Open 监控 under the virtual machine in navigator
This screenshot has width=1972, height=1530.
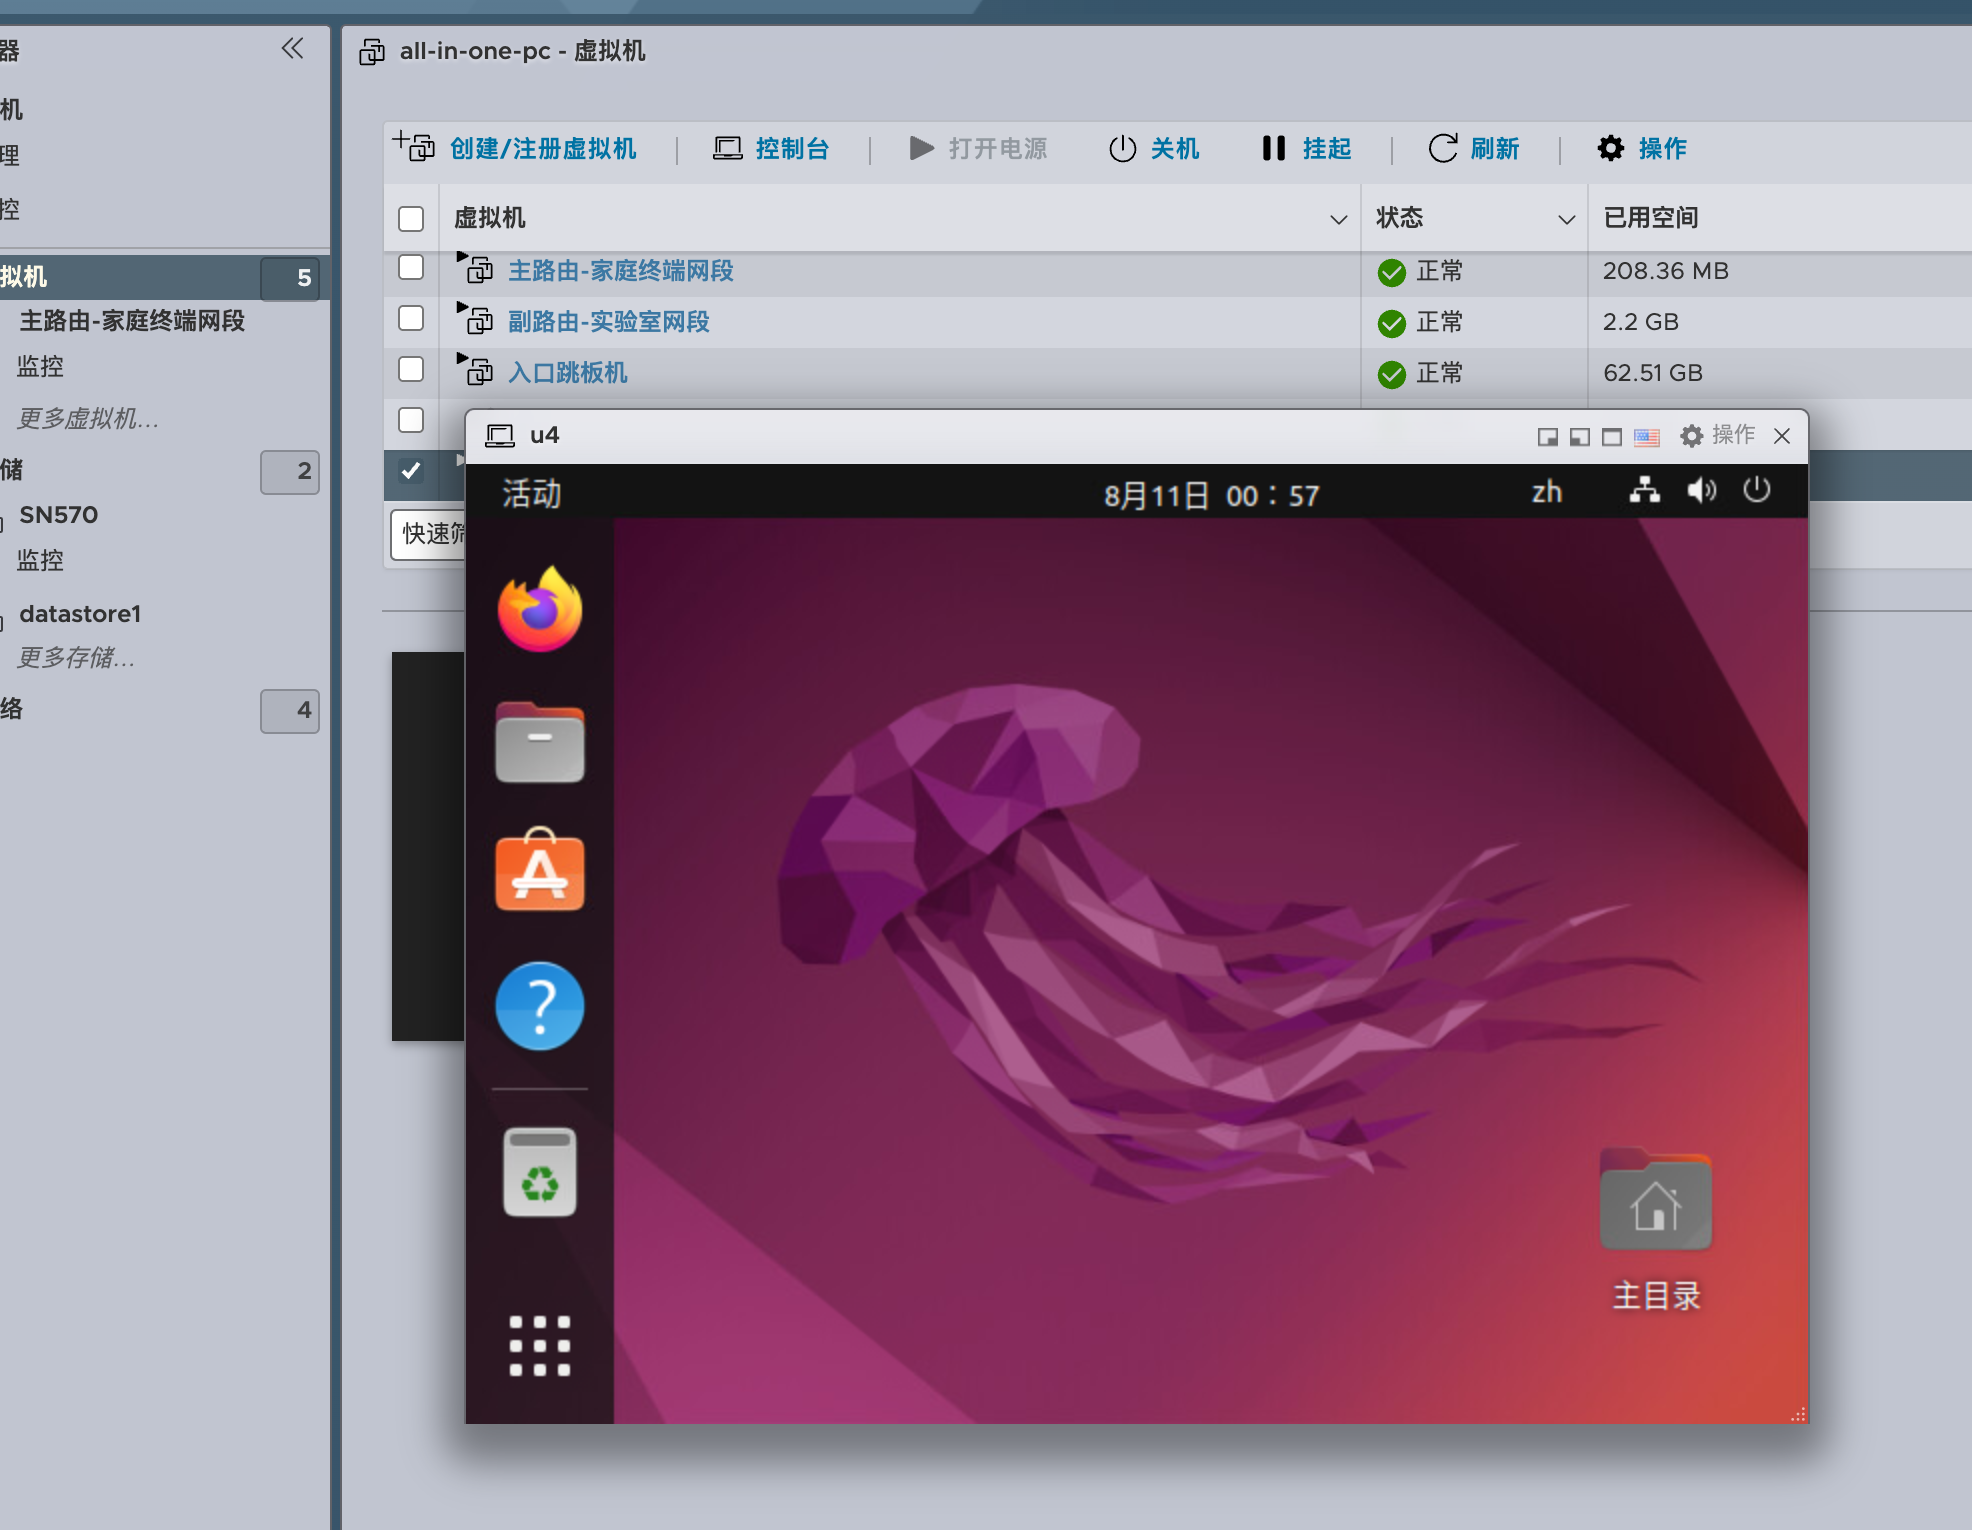tap(40, 366)
